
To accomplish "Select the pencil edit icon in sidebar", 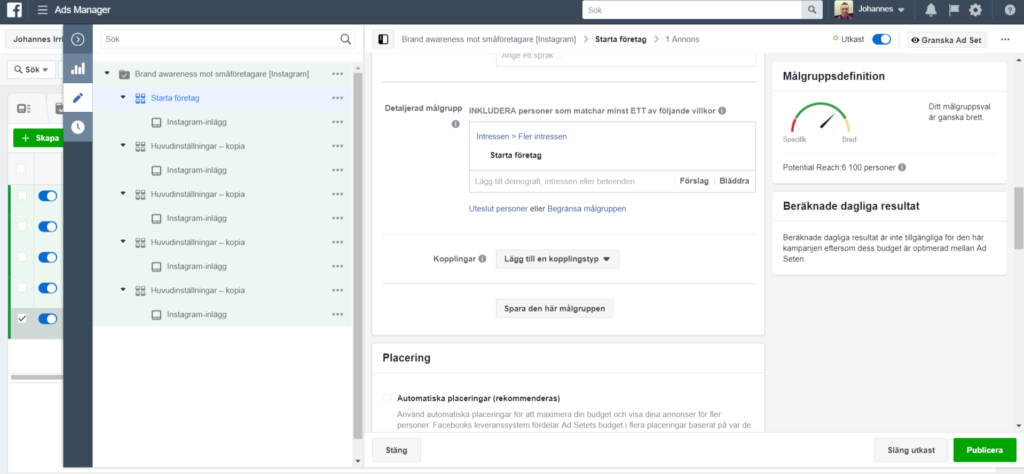I will pyautogui.click(x=77, y=98).
